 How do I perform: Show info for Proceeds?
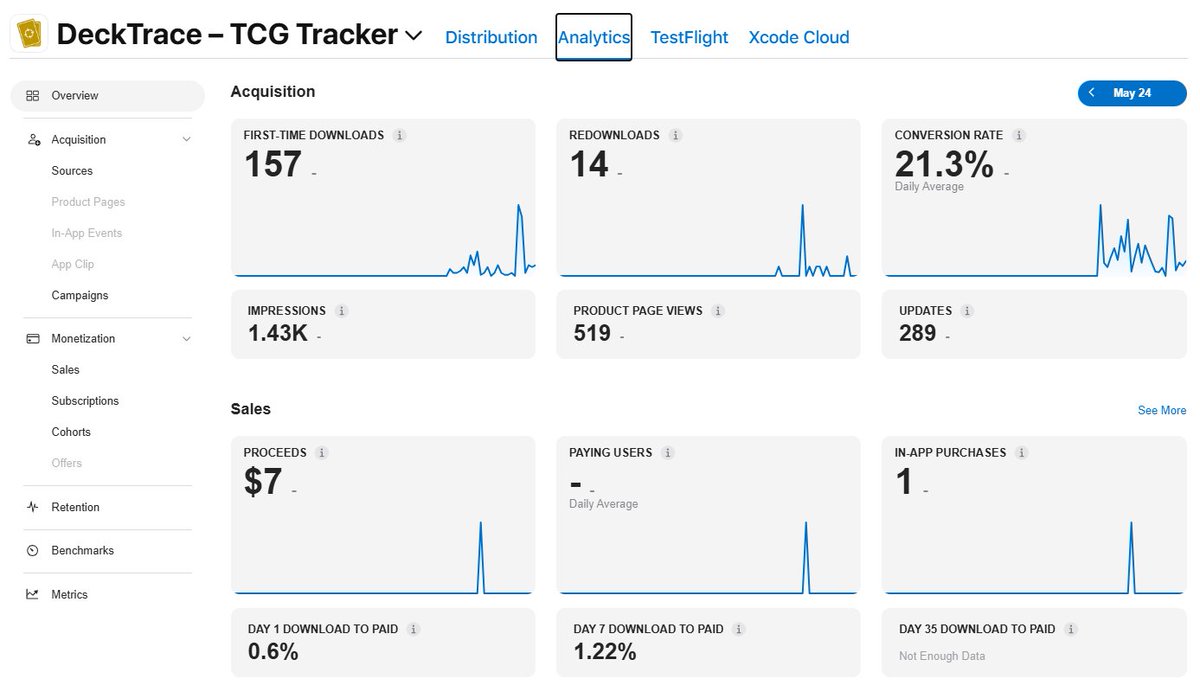pos(322,453)
